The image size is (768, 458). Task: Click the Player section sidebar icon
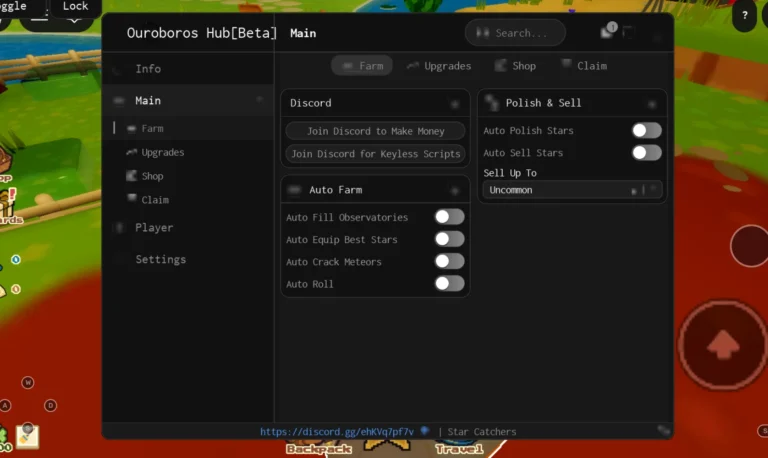coord(119,227)
